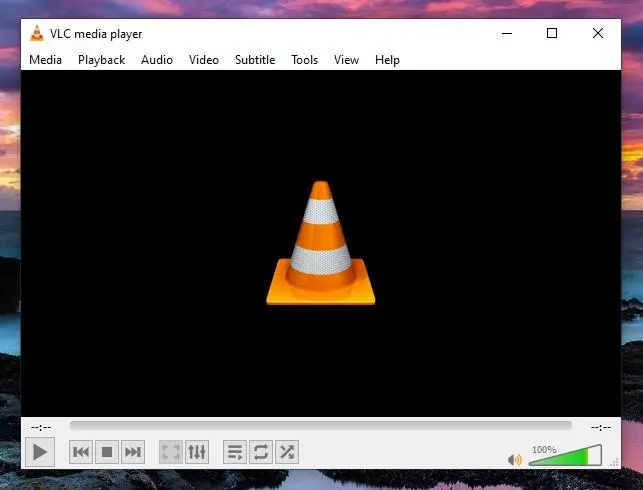Open the Media menu

(46, 60)
